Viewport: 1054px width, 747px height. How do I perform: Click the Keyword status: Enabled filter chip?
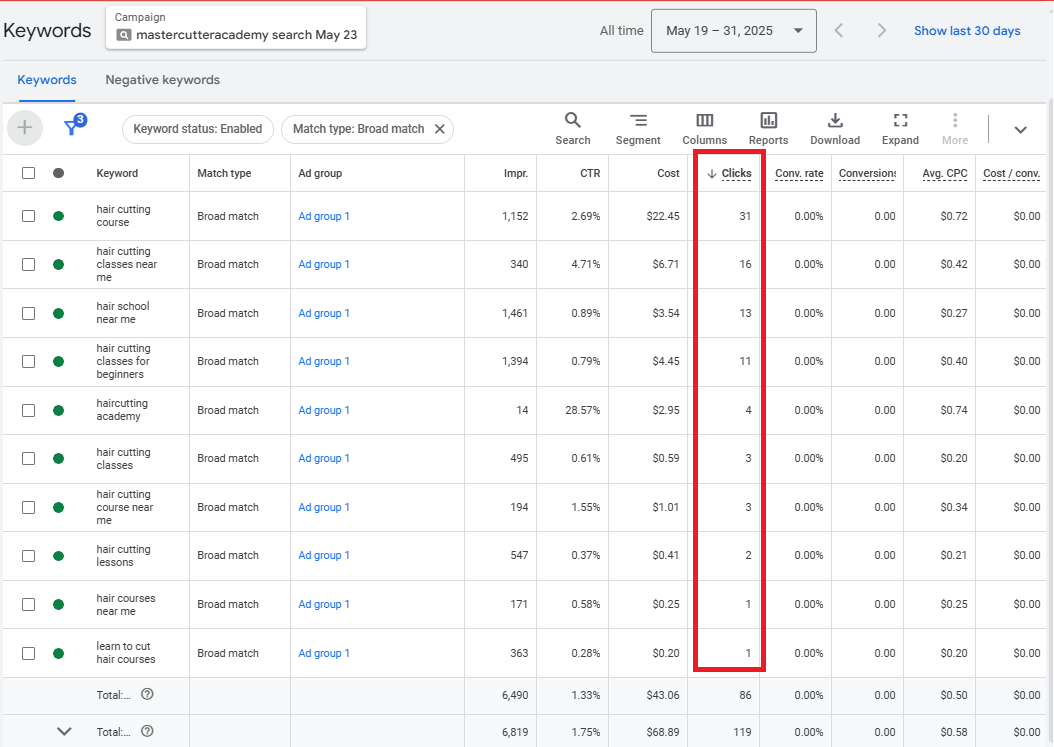[198, 128]
